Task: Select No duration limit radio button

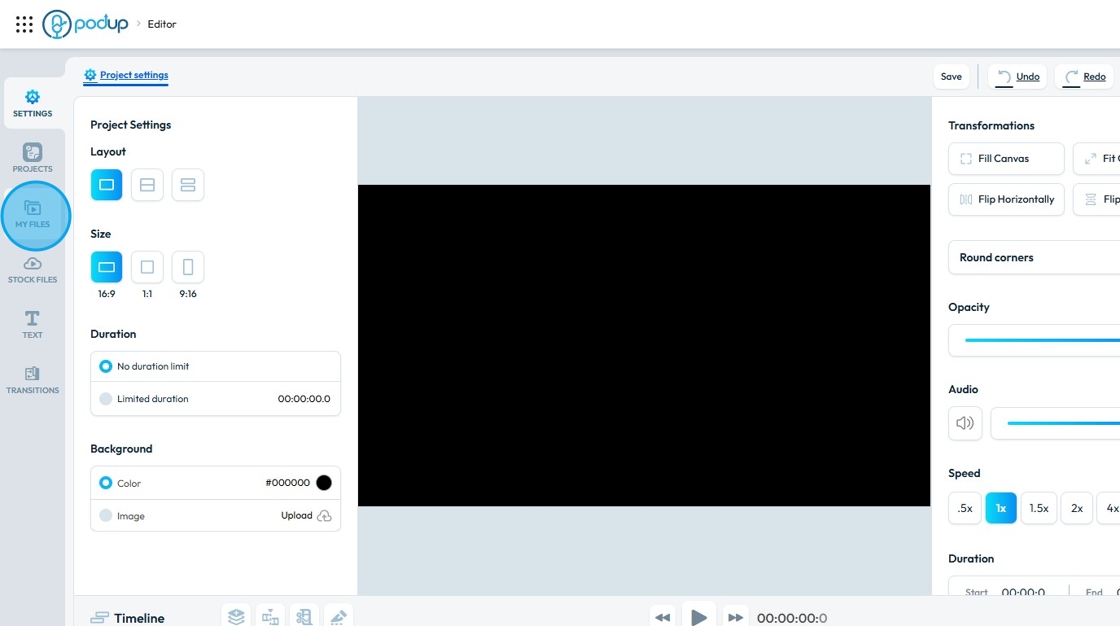Action: pos(106,366)
